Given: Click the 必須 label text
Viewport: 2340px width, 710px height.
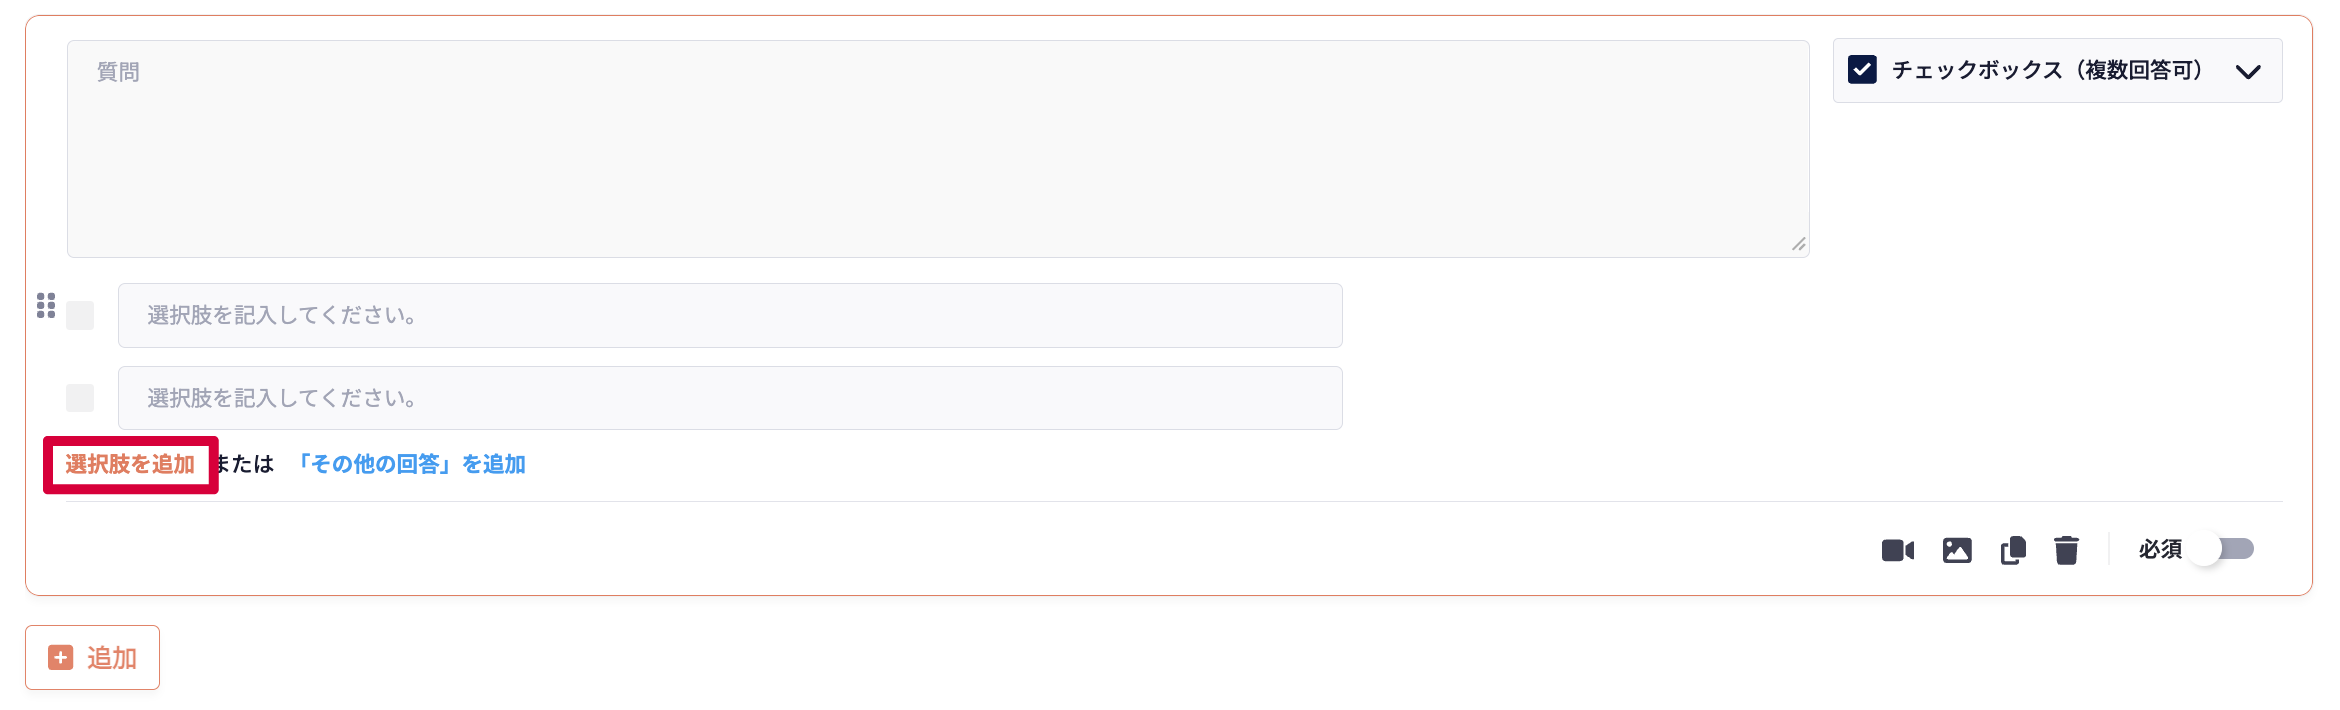Looking at the screenshot, I should click(2159, 549).
